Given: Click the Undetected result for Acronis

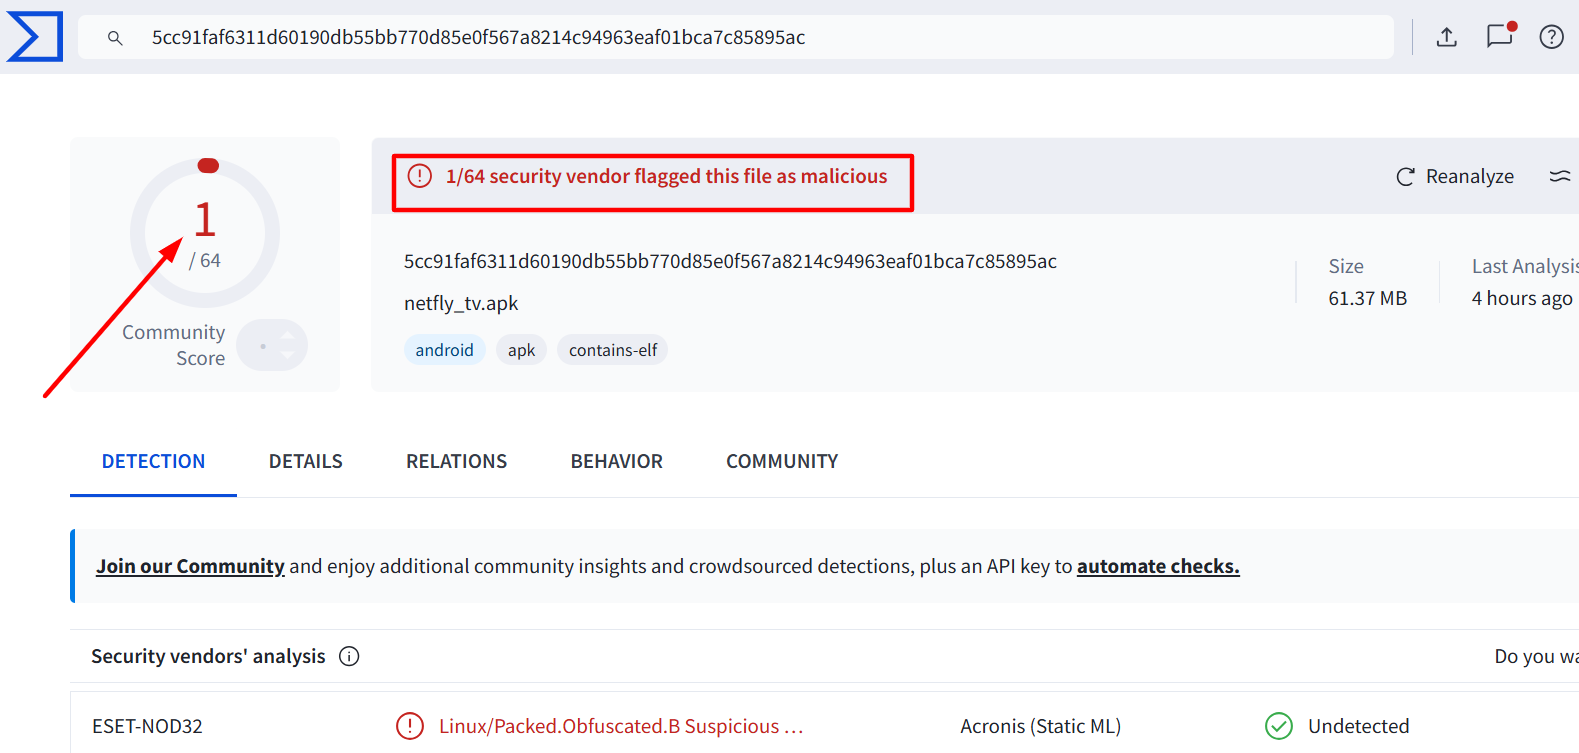Looking at the screenshot, I should [x=1358, y=726].
